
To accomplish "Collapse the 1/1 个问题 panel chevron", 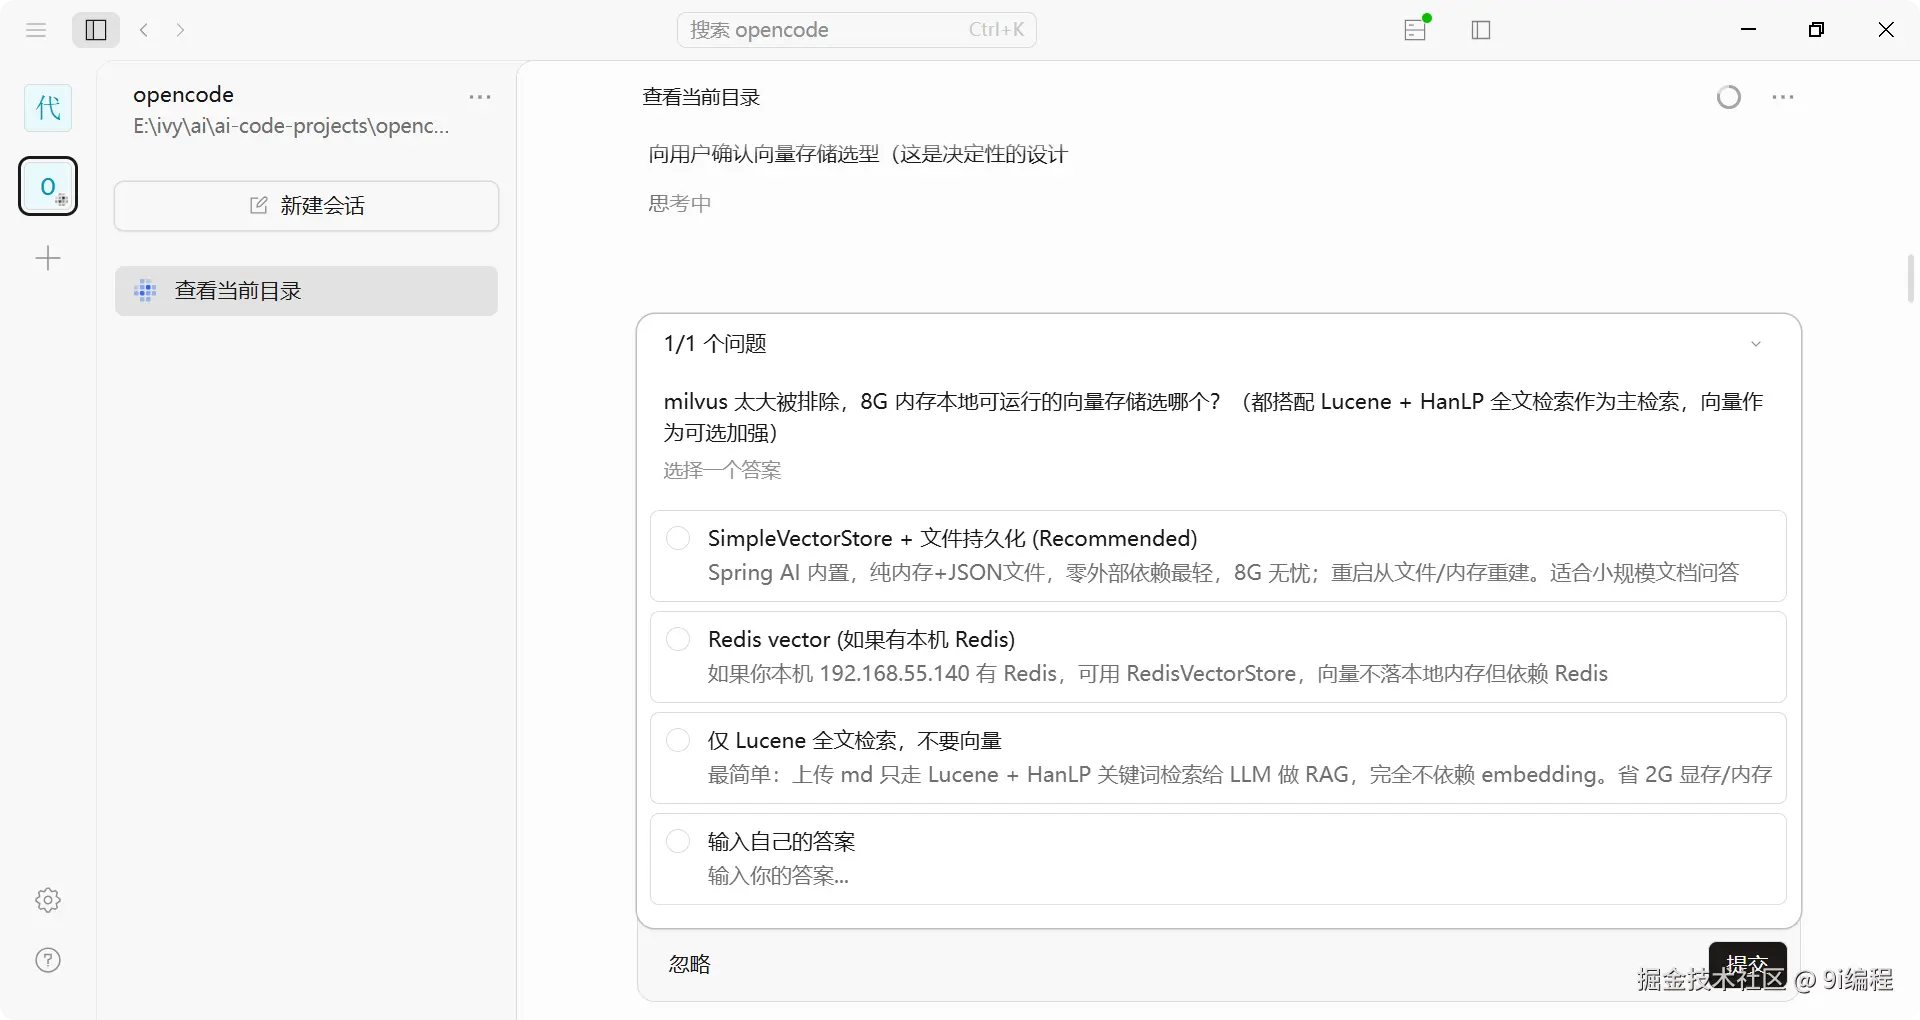I will [1756, 344].
